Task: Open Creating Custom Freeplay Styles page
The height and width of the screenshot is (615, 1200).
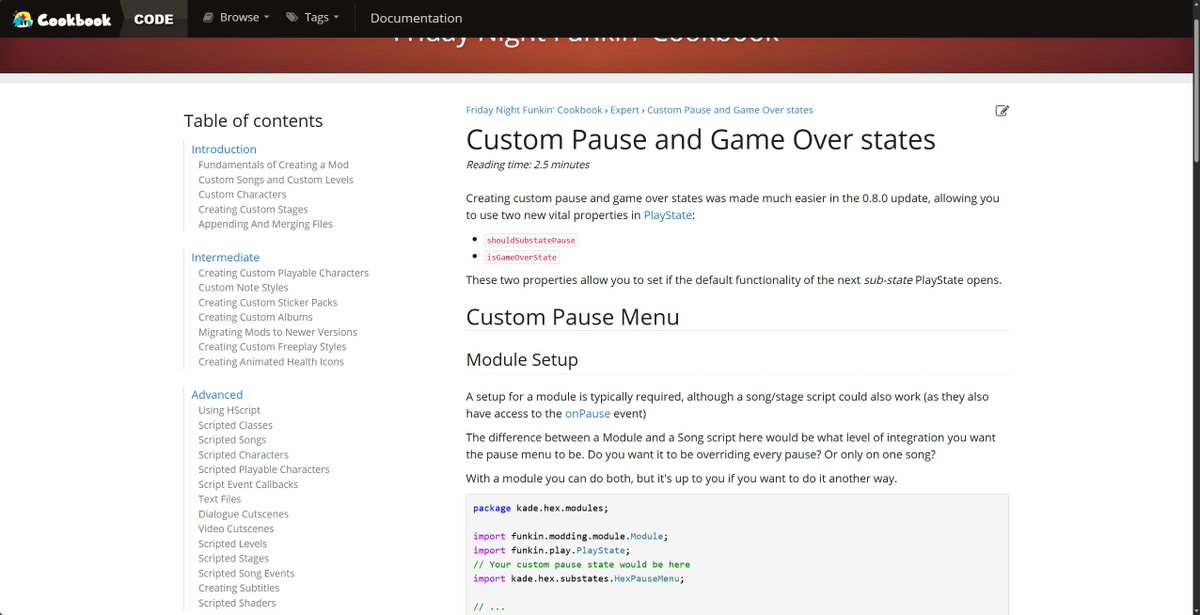Action: pos(272,347)
